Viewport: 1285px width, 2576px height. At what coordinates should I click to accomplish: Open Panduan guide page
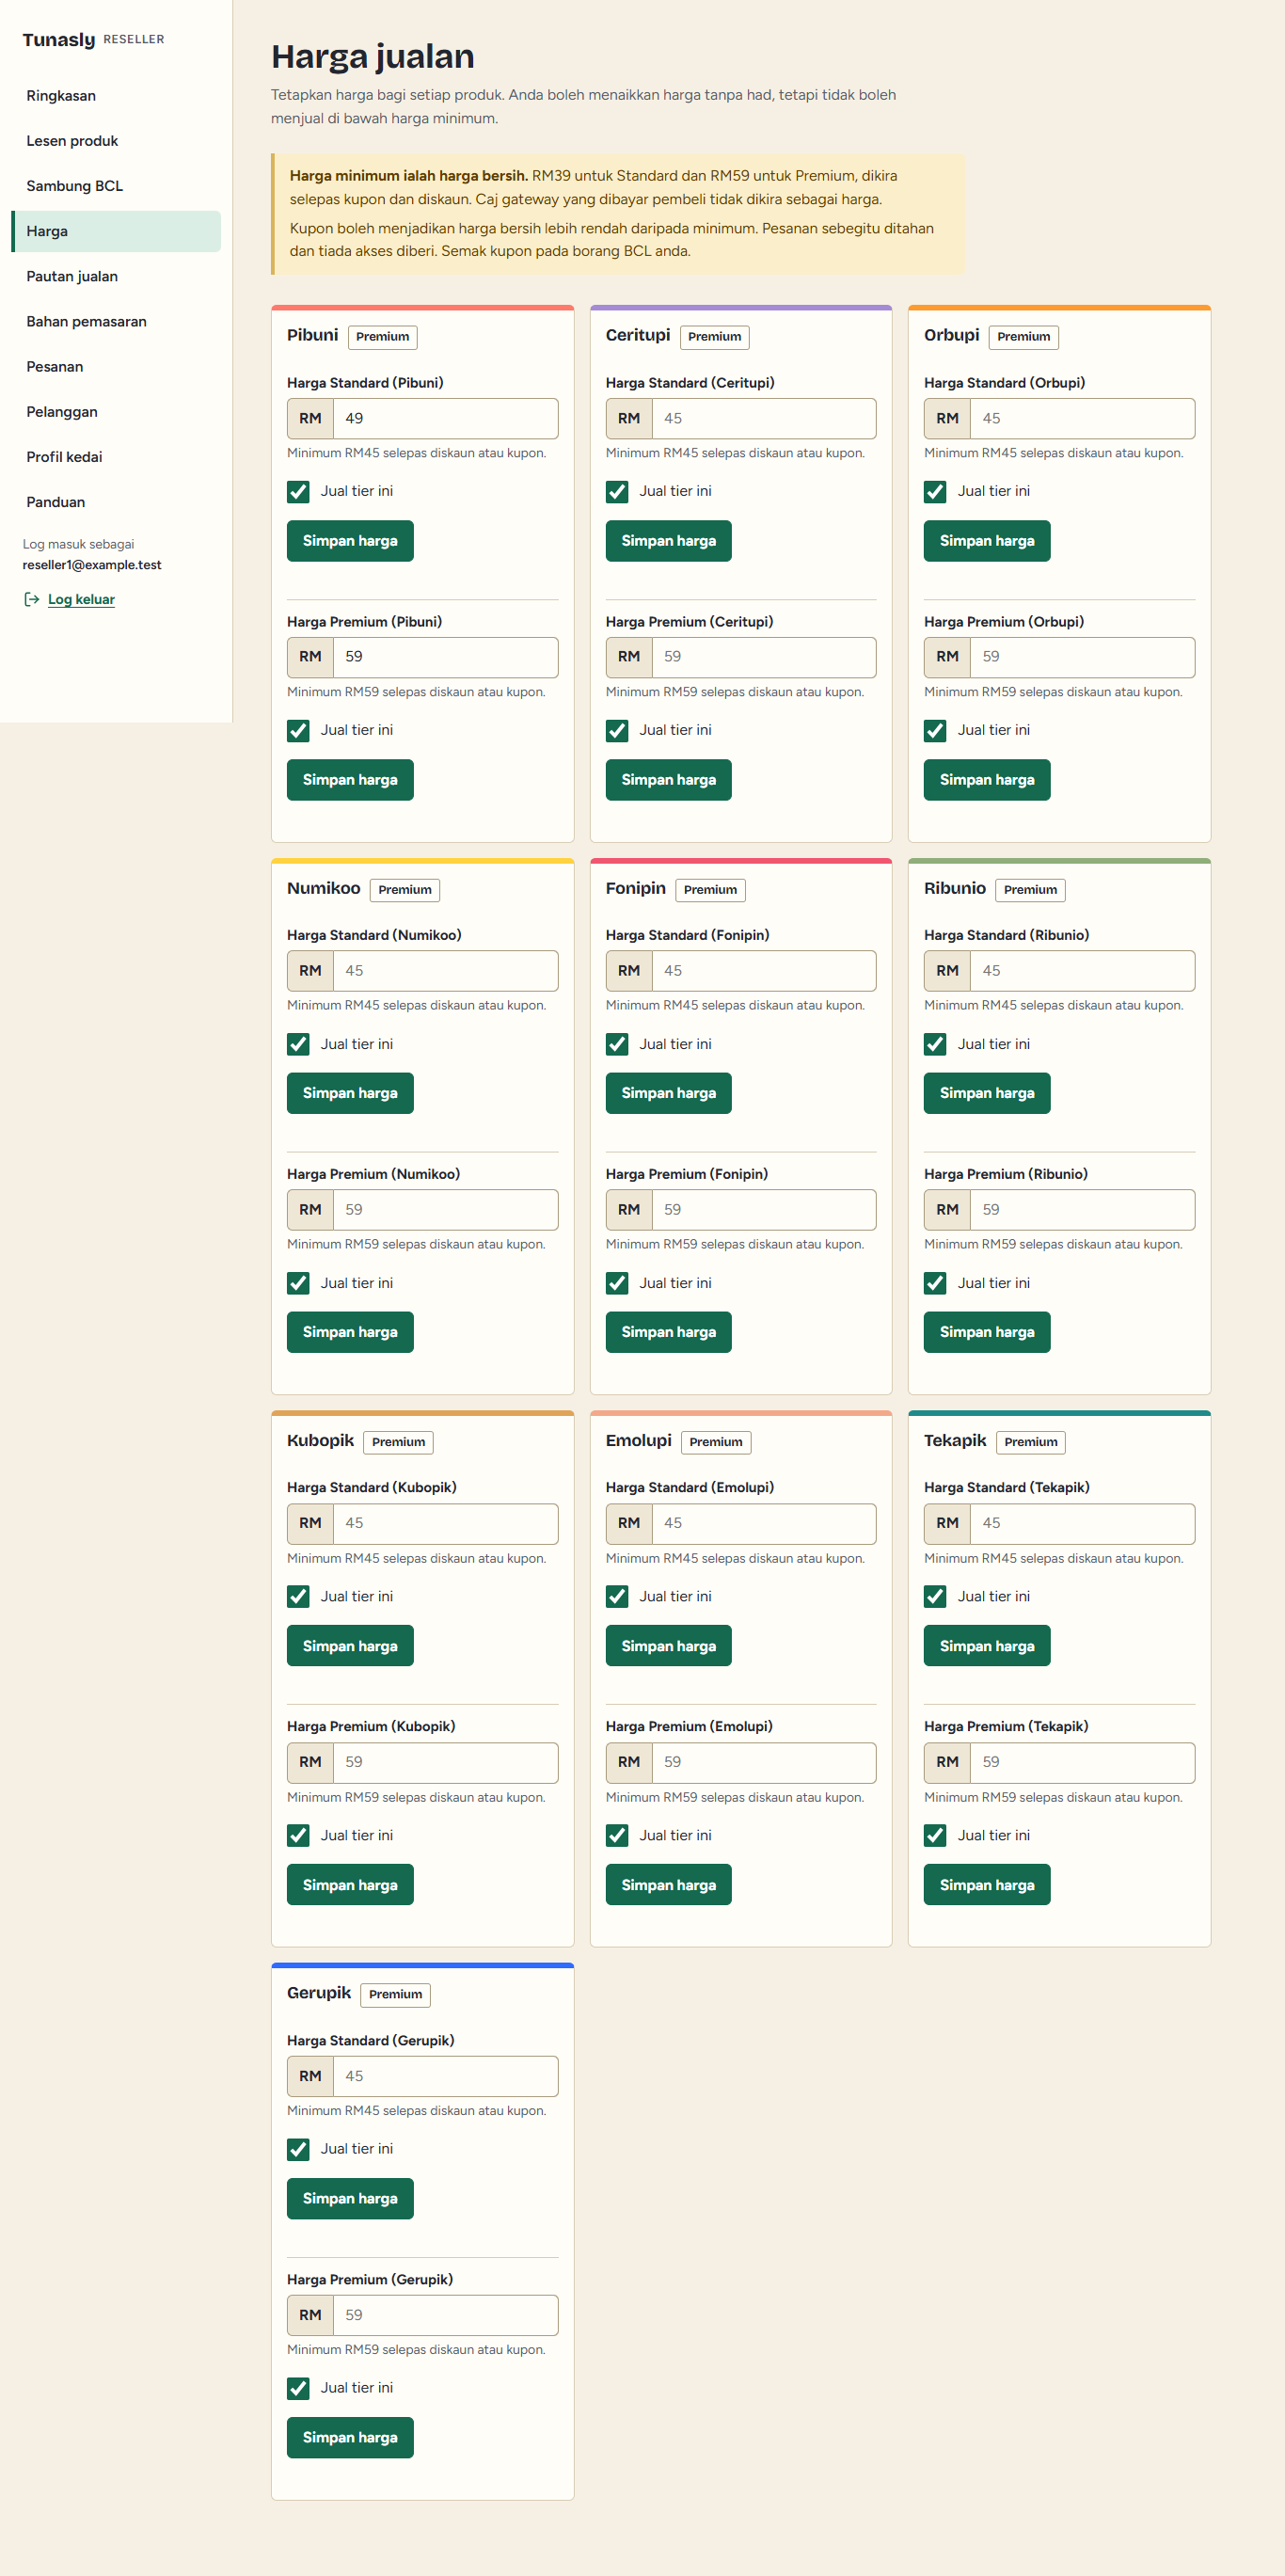[x=116, y=502]
